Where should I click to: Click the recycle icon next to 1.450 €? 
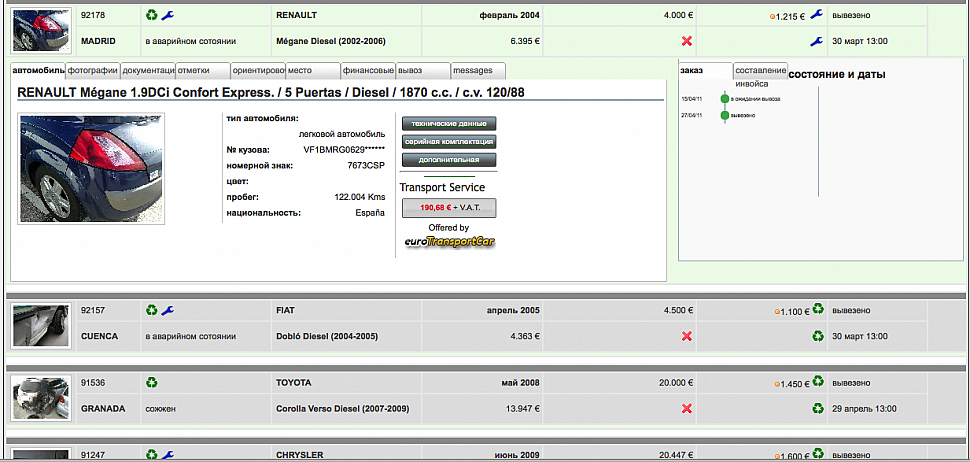tap(818, 382)
